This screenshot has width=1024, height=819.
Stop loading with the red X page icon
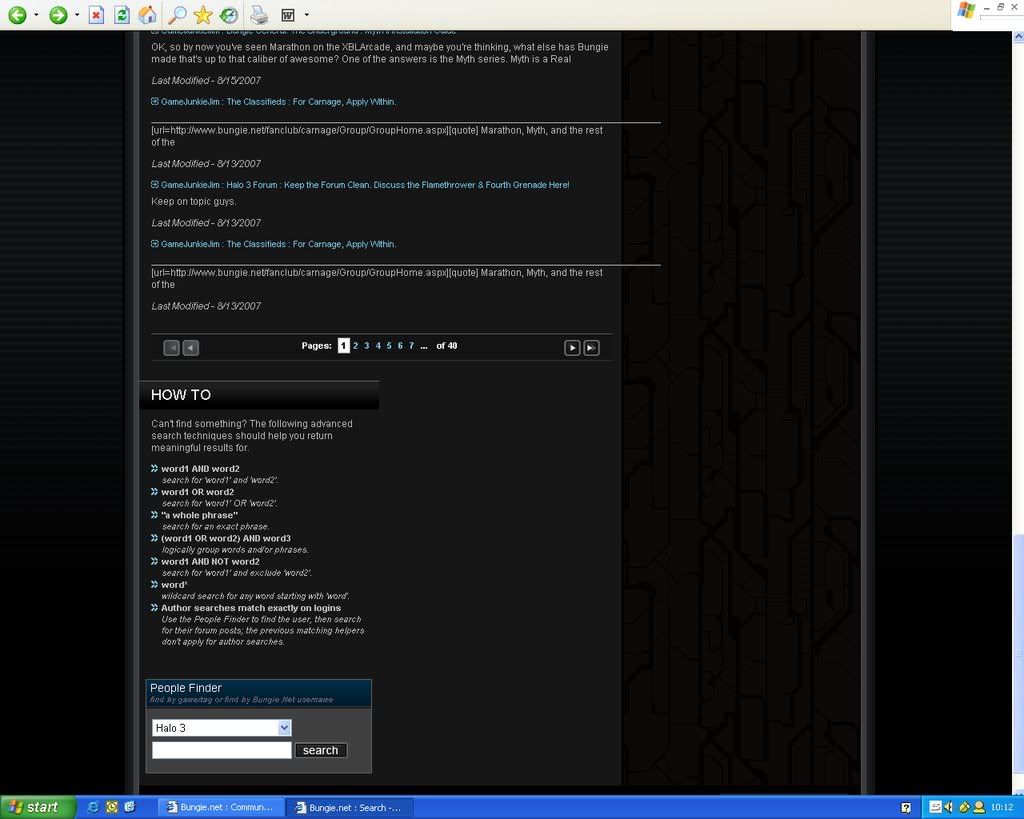pyautogui.click(x=96, y=15)
